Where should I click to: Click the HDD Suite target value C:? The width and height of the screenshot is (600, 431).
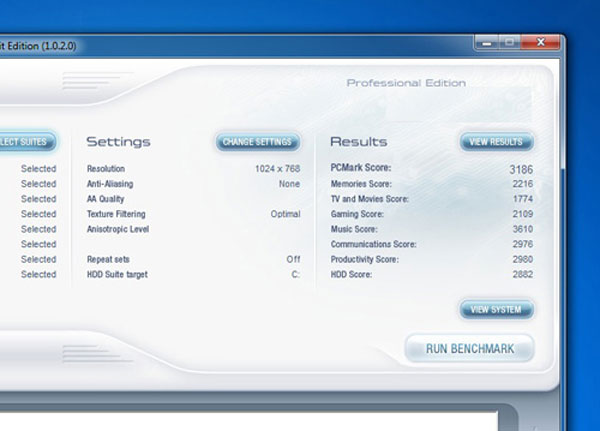click(x=296, y=274)
